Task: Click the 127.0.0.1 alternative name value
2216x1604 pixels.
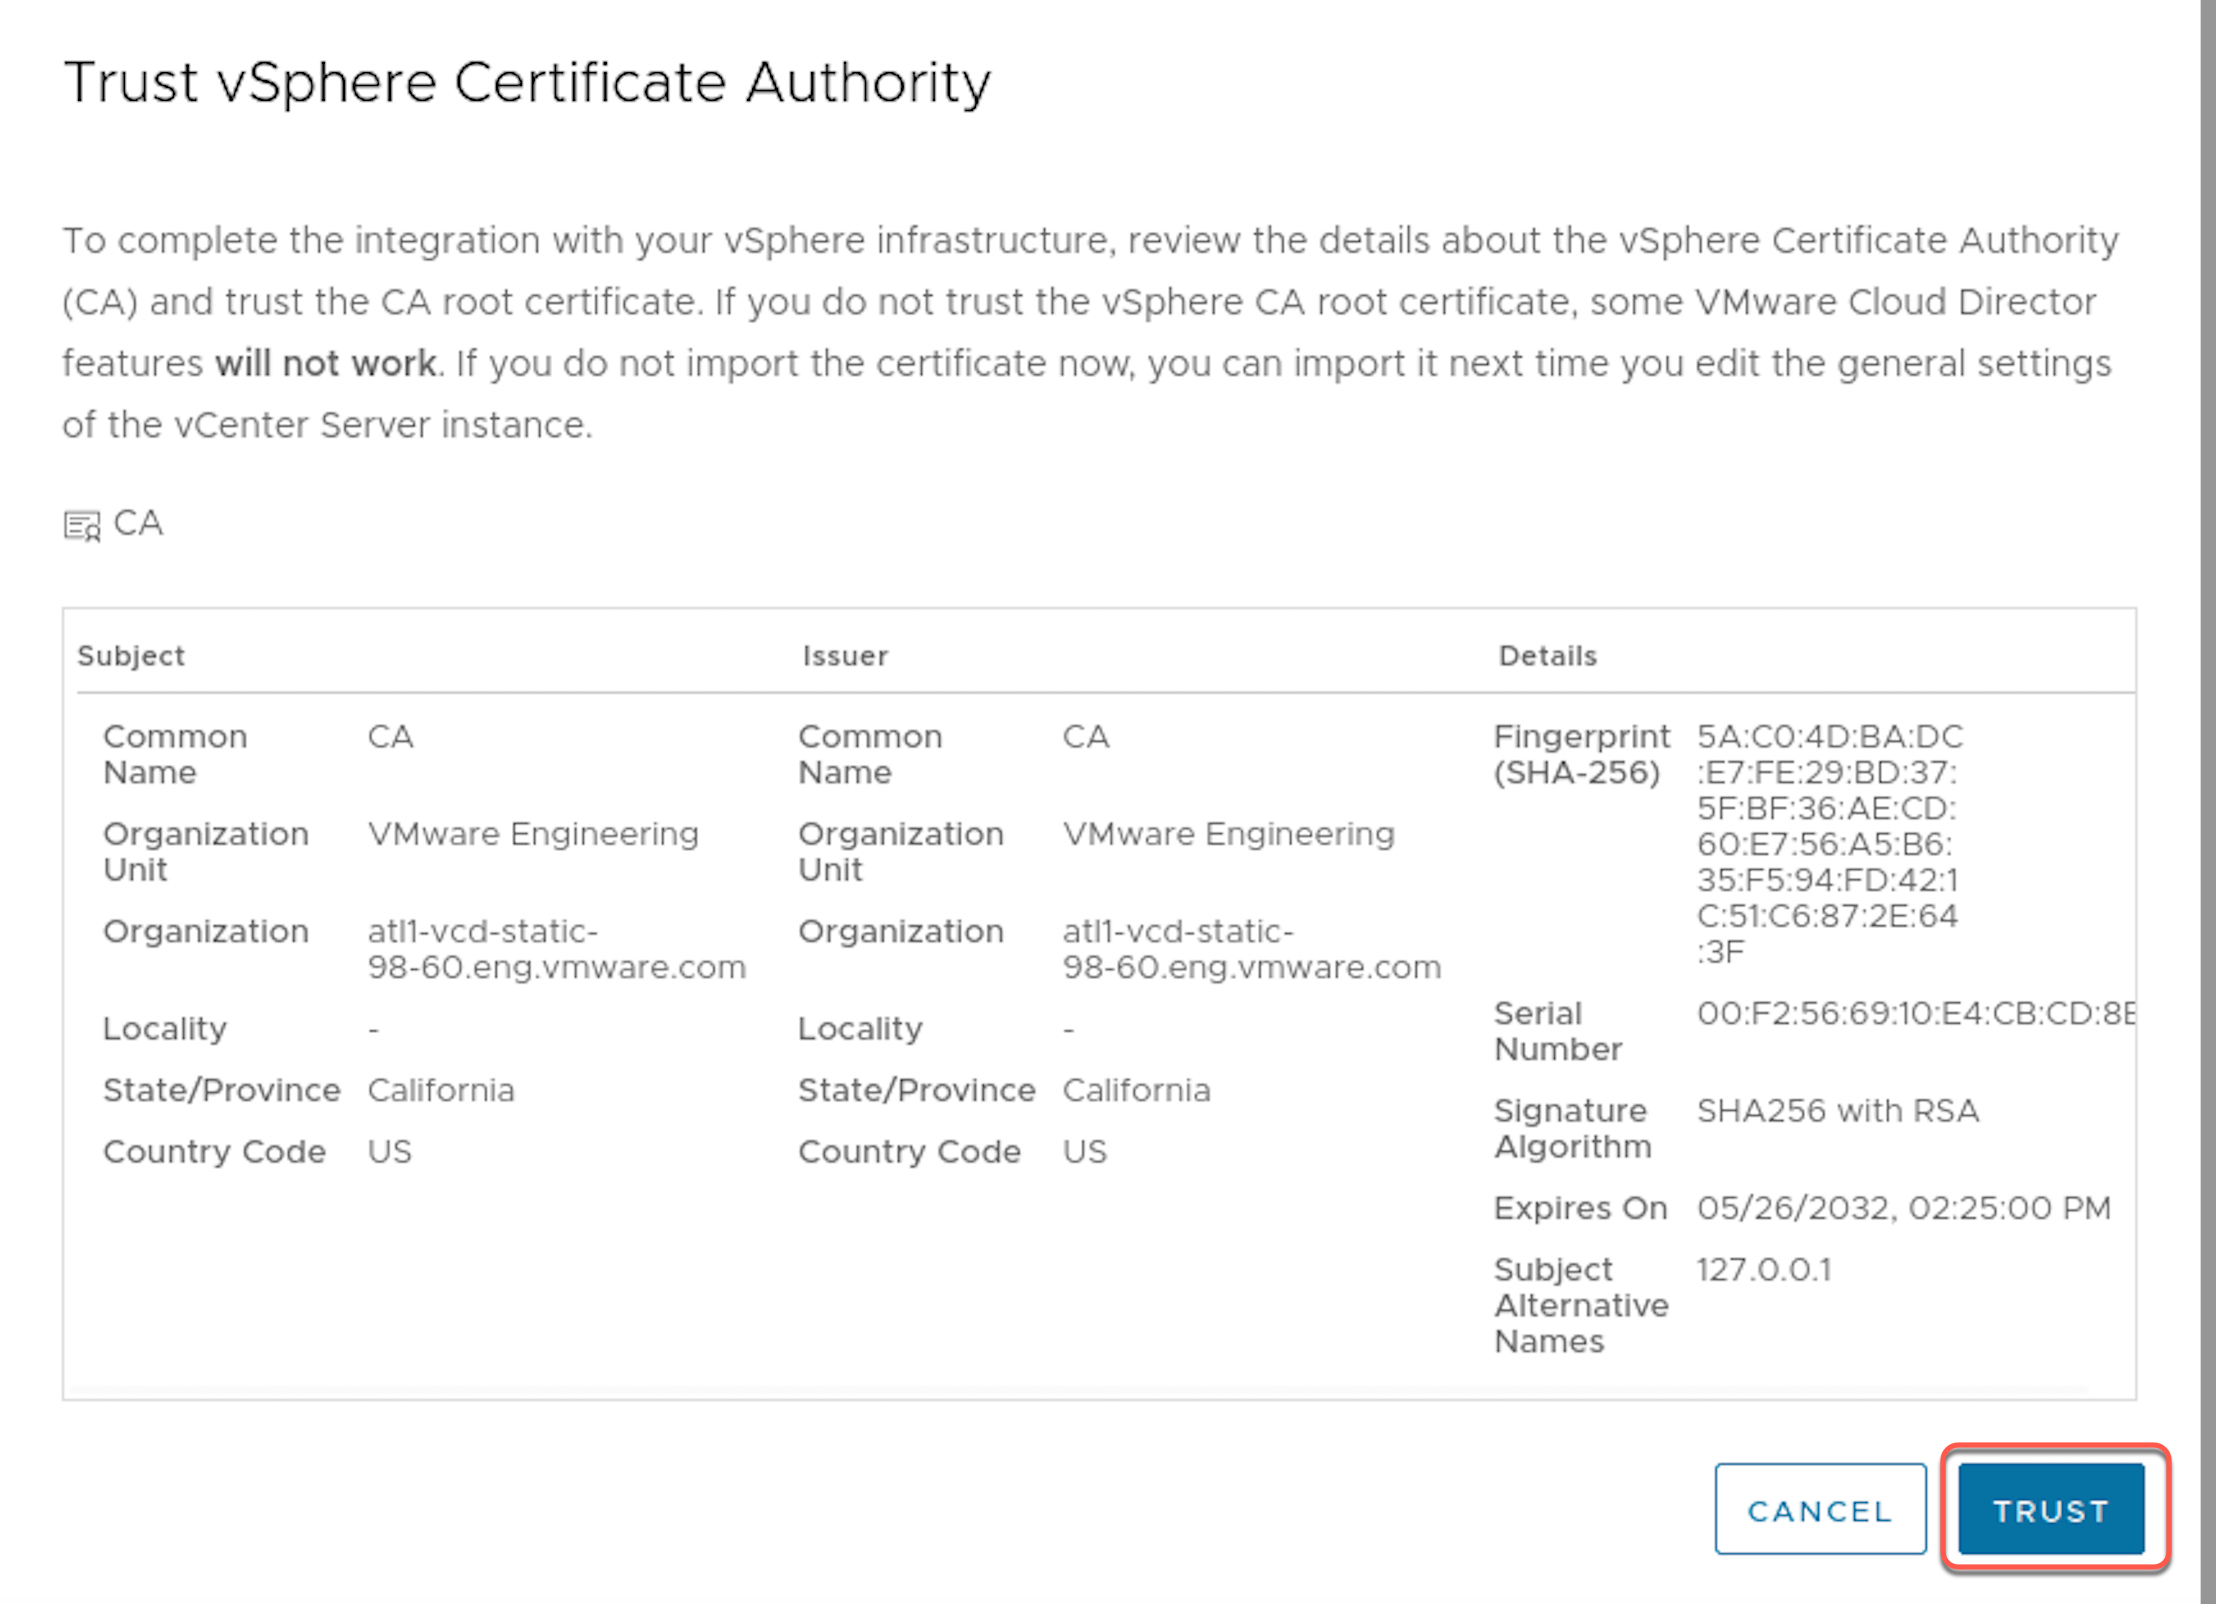Action: pyautogui.click(x=1763, y=1270)
